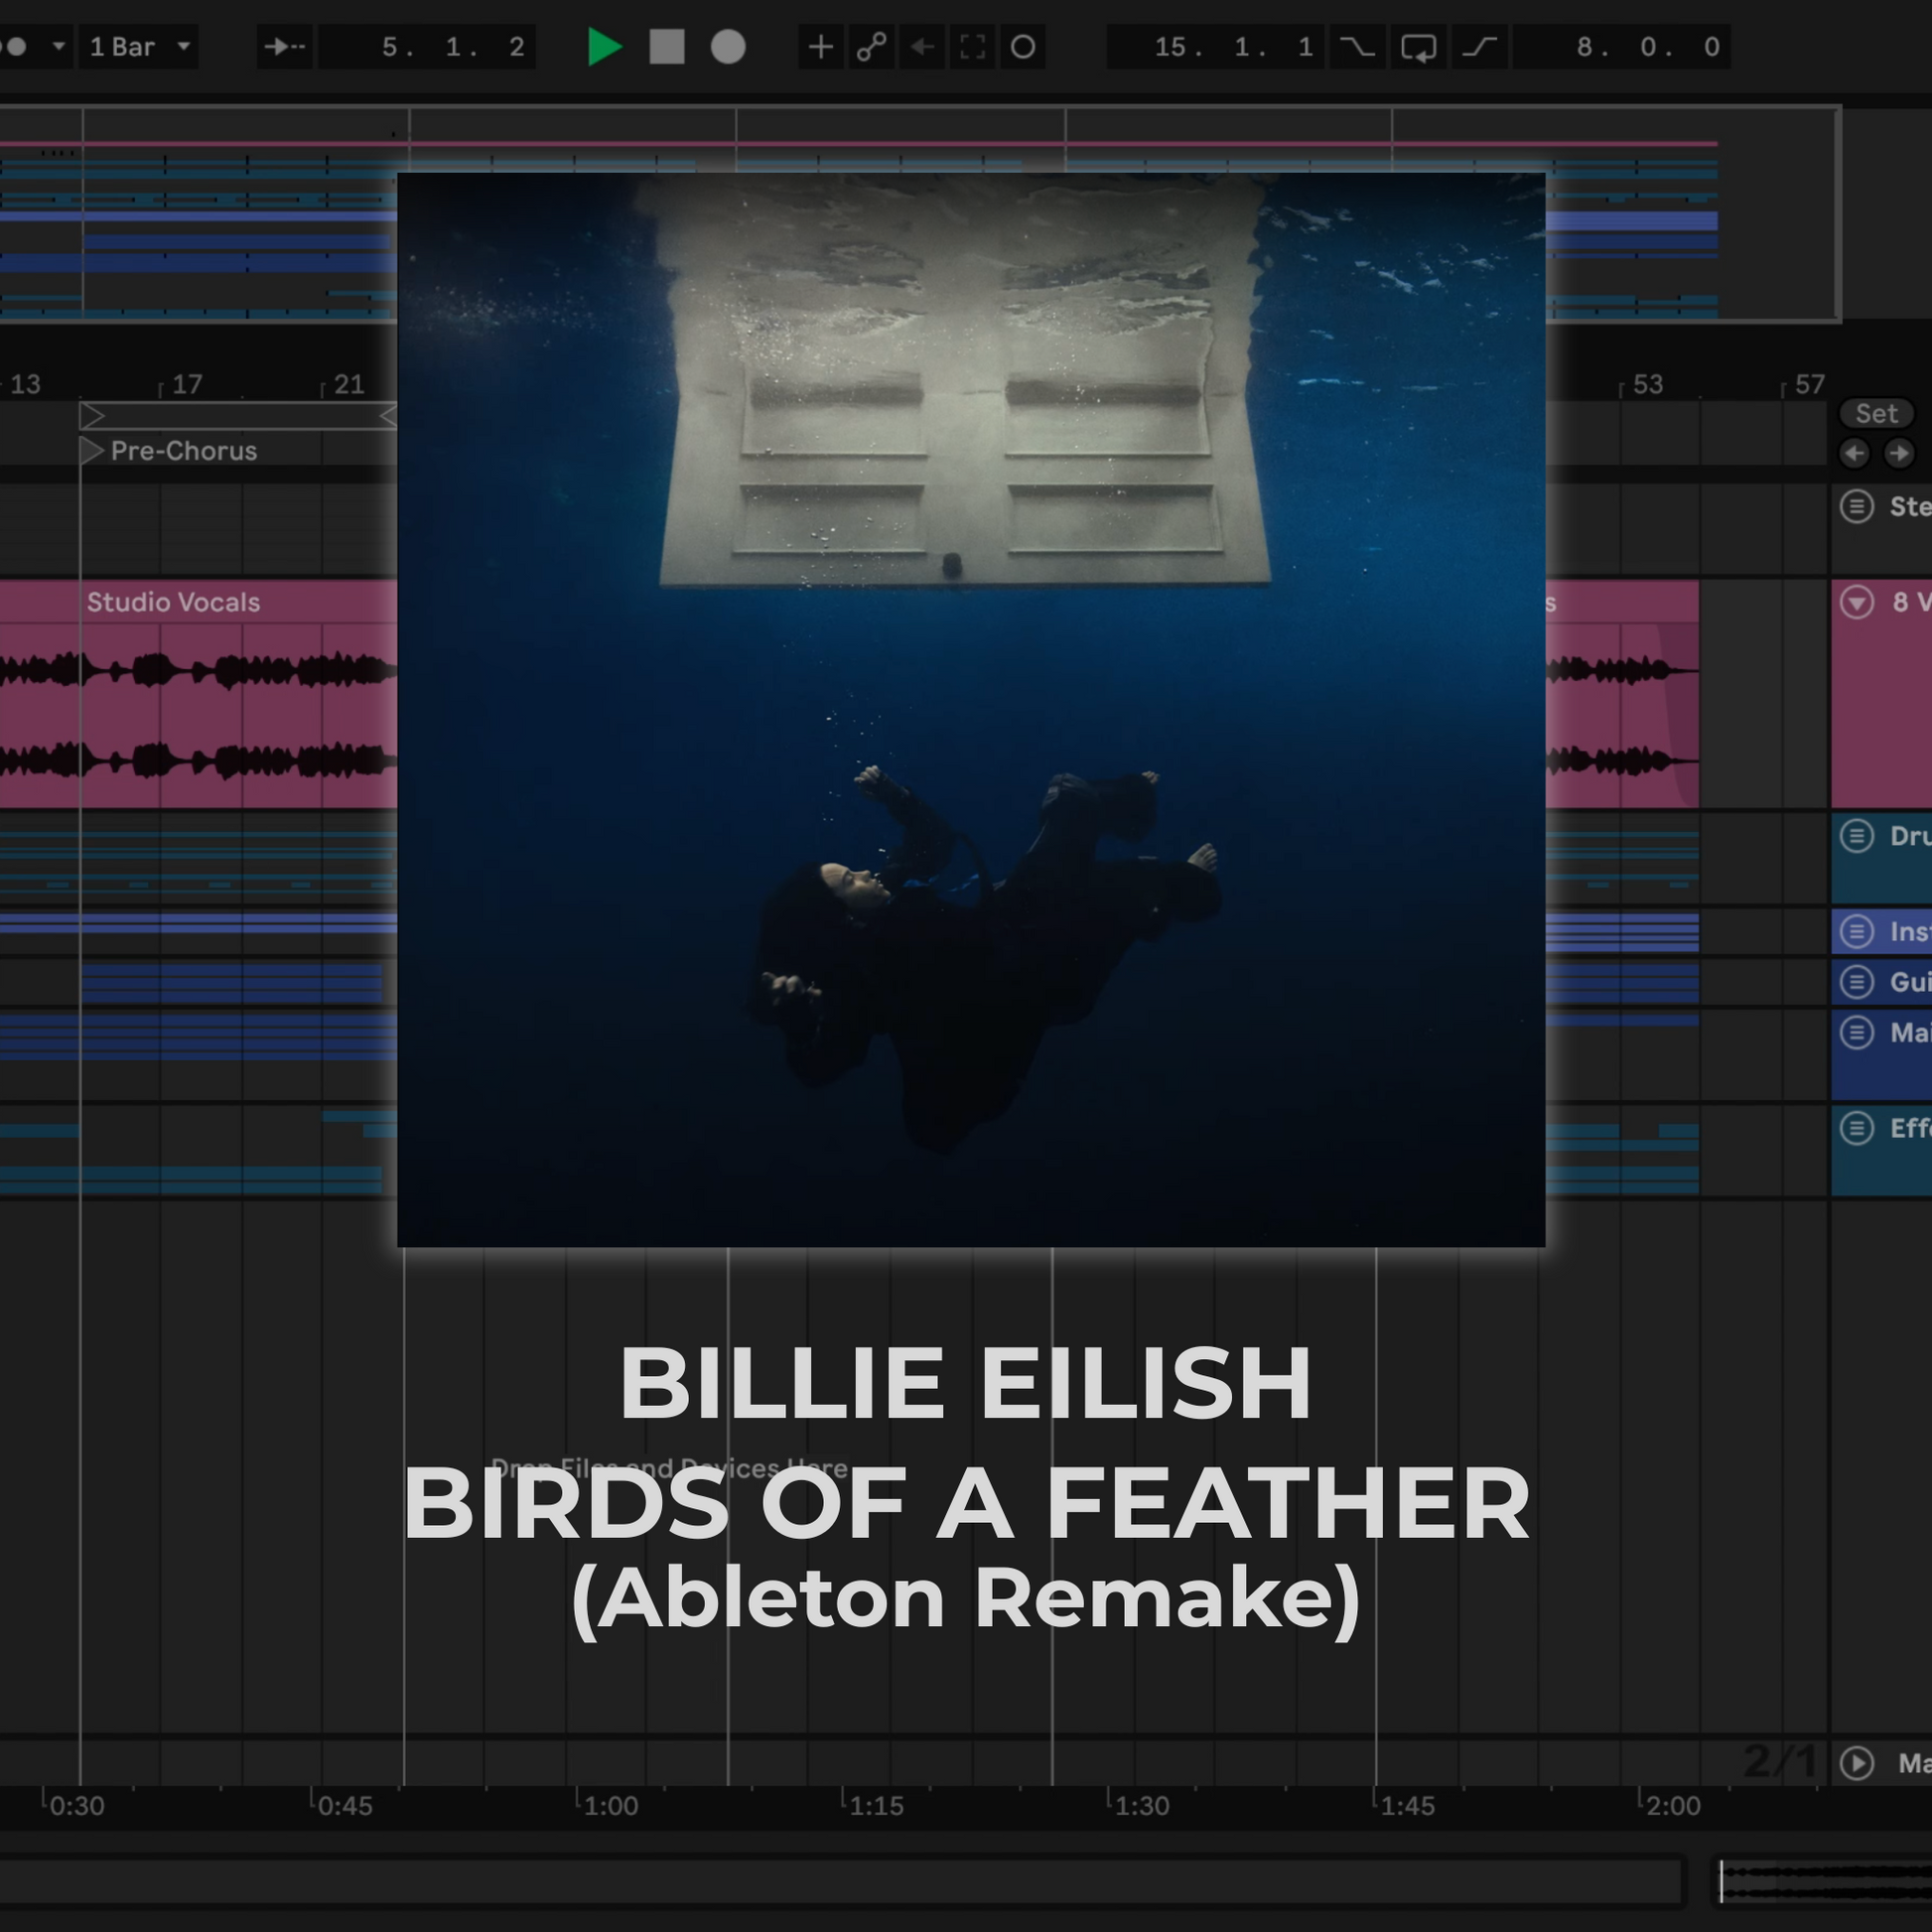Click the Stop button in transport
This screenshot has height=1932, width=1932.
click(x=667, y=47)
